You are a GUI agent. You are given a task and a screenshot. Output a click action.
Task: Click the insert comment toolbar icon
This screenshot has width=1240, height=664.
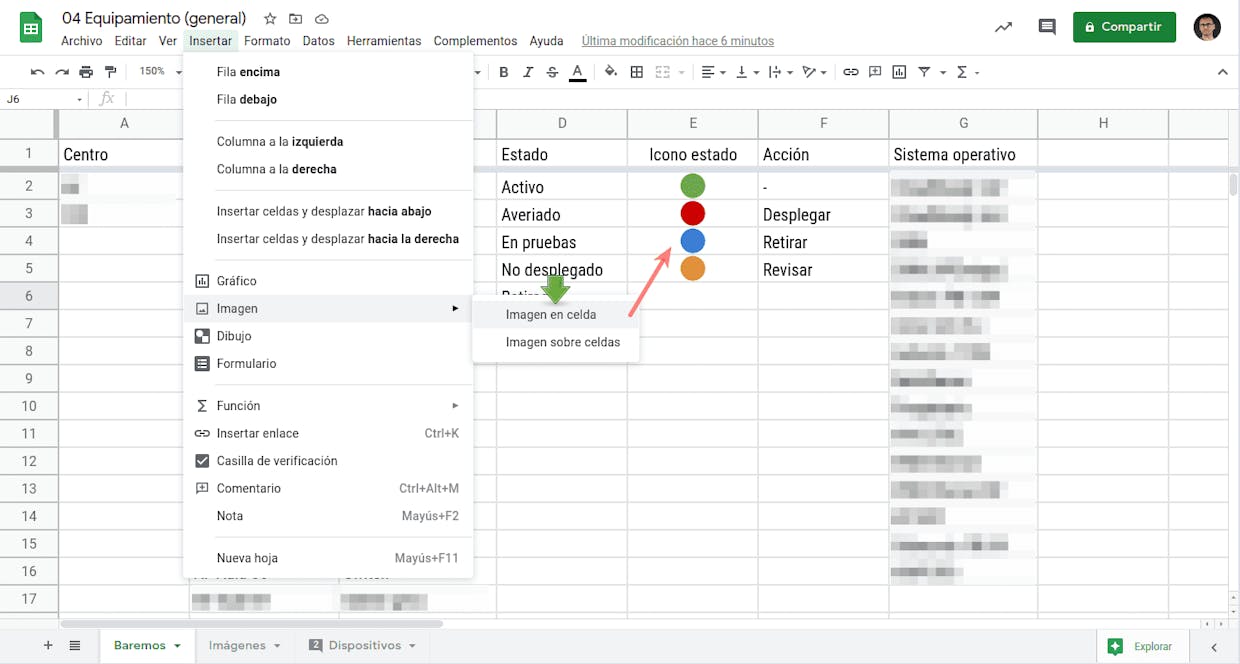point(875,72)
